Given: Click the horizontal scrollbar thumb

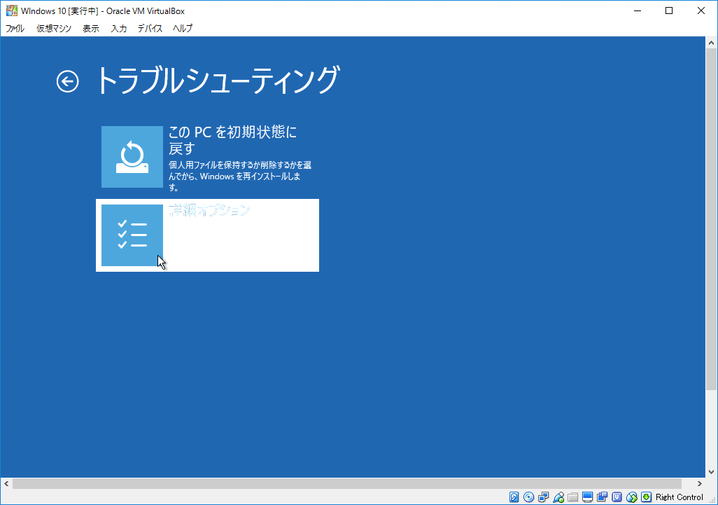Looking at the screenshot, I should tap(347, 483).
